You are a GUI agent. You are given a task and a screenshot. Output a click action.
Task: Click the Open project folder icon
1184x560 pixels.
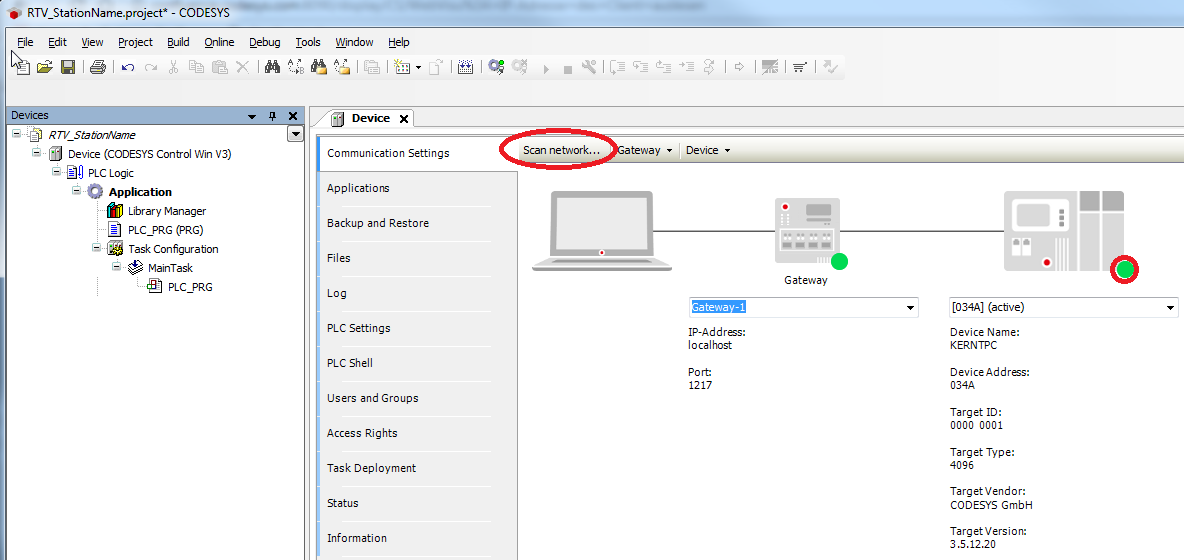pos(44,67)
